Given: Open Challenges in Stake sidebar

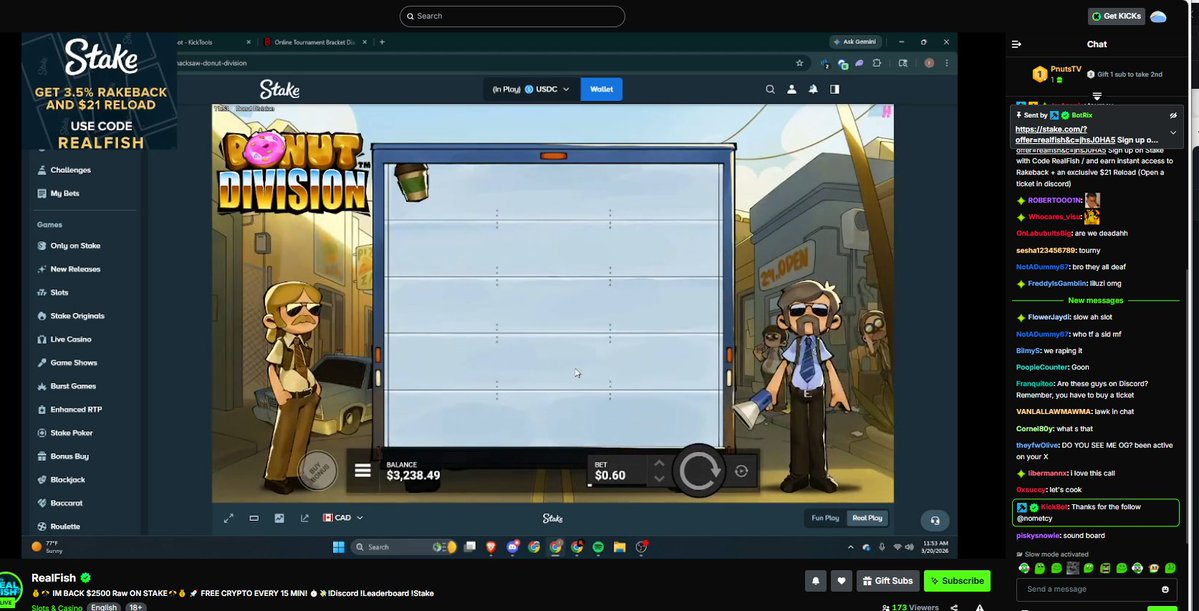Looking at the screenshot, I should coord(70,170).
